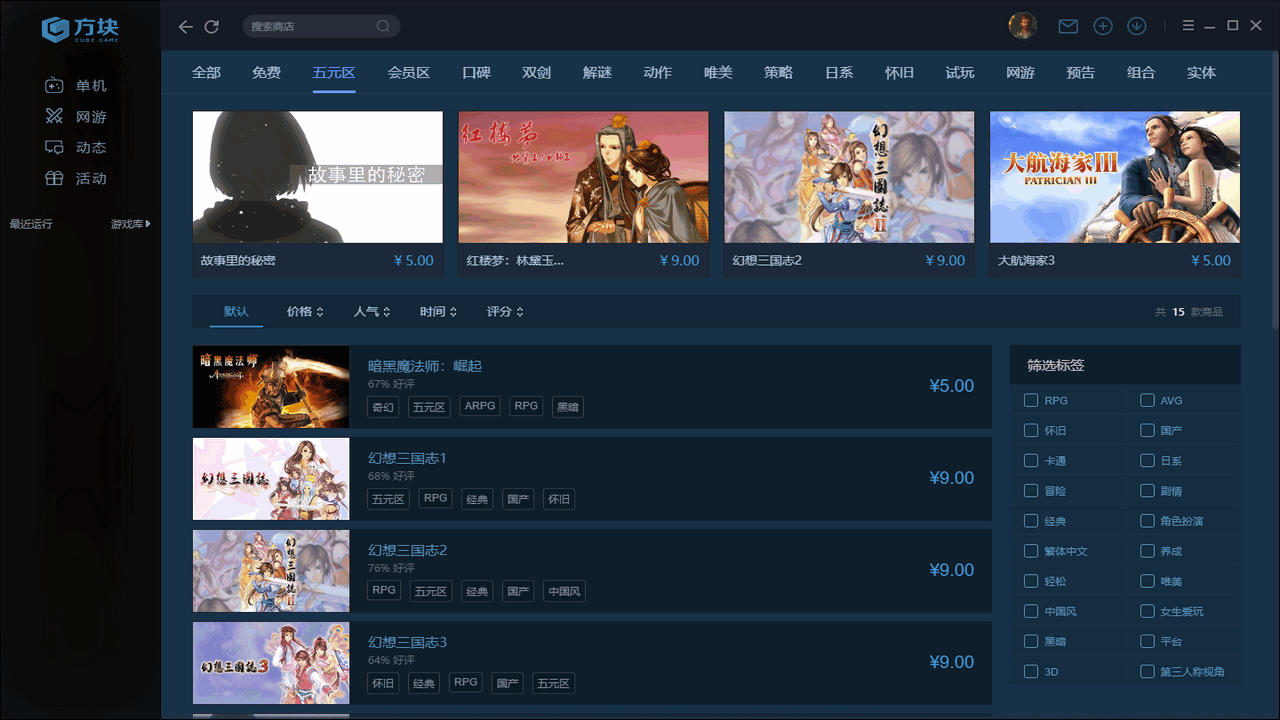The width and height of the screenshot is (1280, 720).
Task: Open the 幻想三国志2 game page
Action: tap(848, 177)
